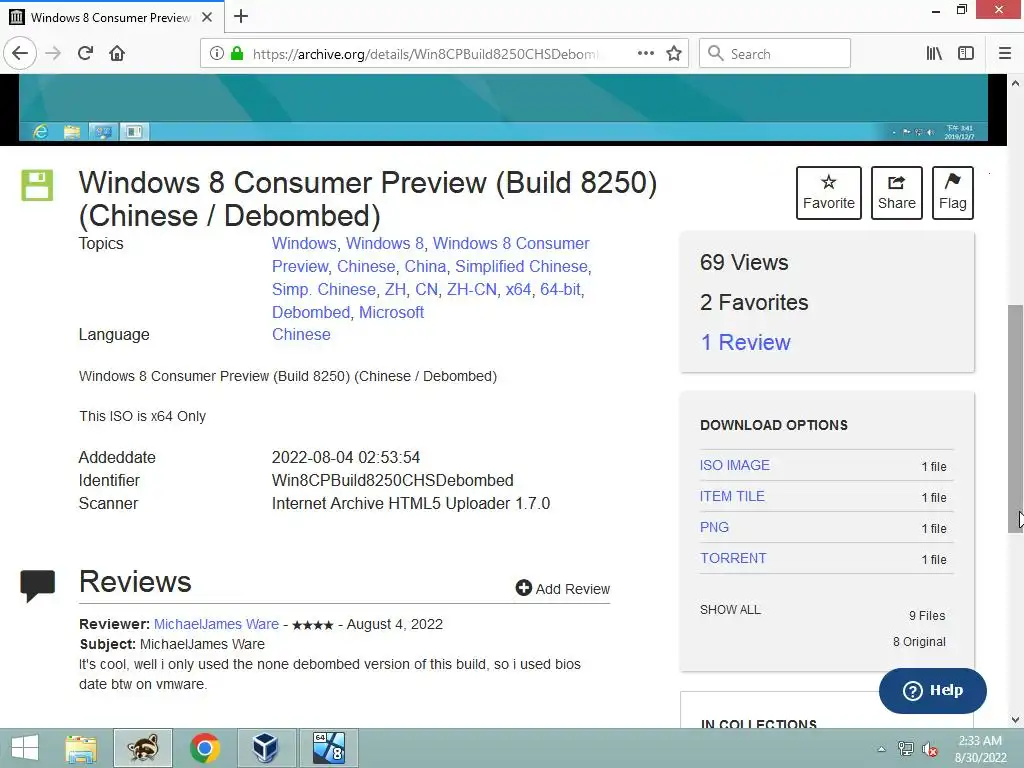
Task: Click the URL address field
Action: (424, 54)
